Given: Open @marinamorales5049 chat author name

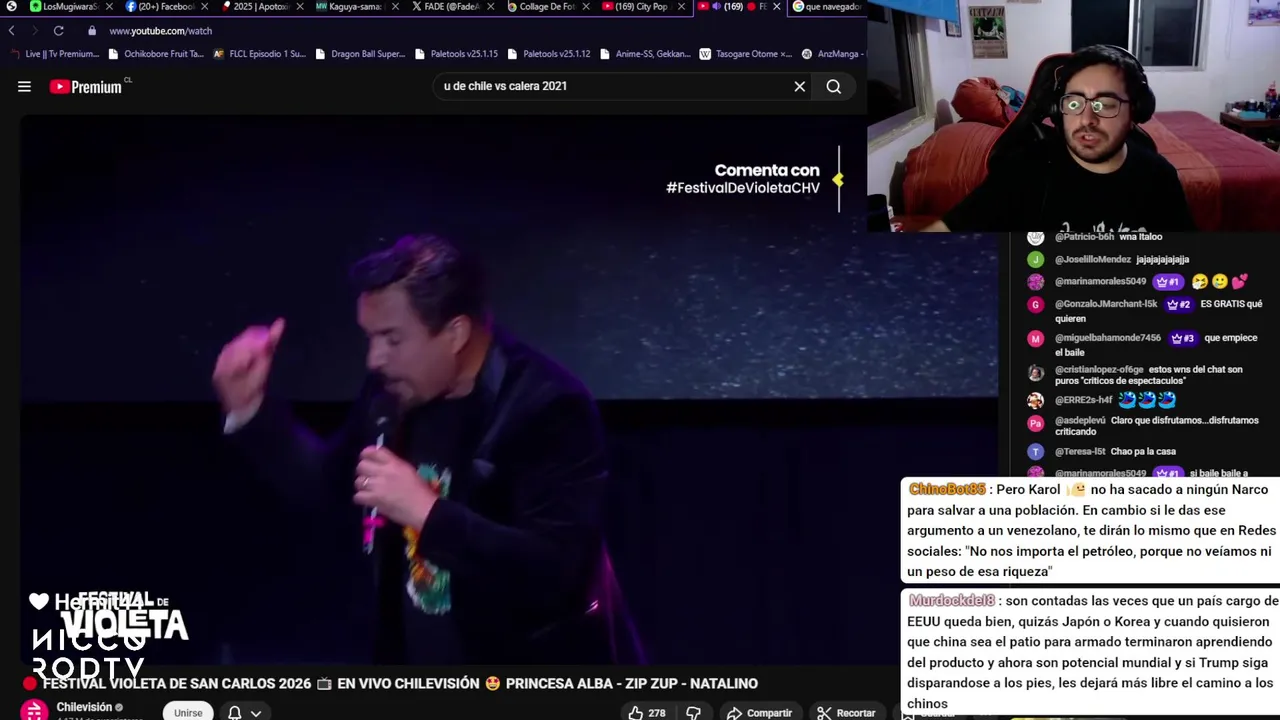Looking at the screenshot, I should (x=1100, y=282).
